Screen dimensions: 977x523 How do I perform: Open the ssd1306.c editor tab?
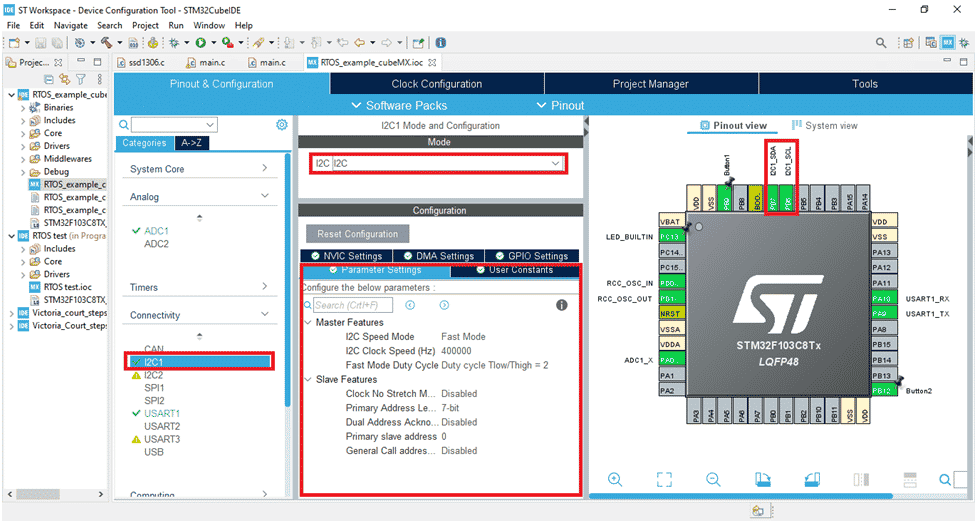[x=141, y=62]
